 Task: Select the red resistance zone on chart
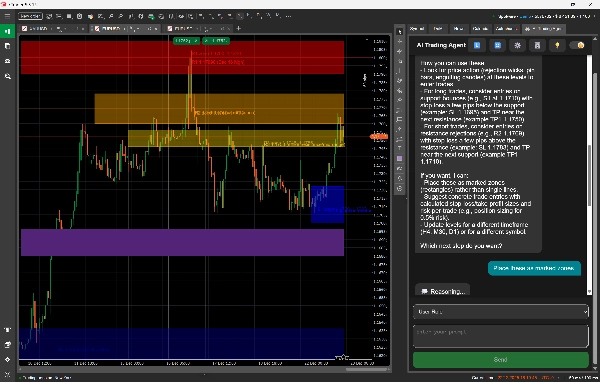coord(182,57)
